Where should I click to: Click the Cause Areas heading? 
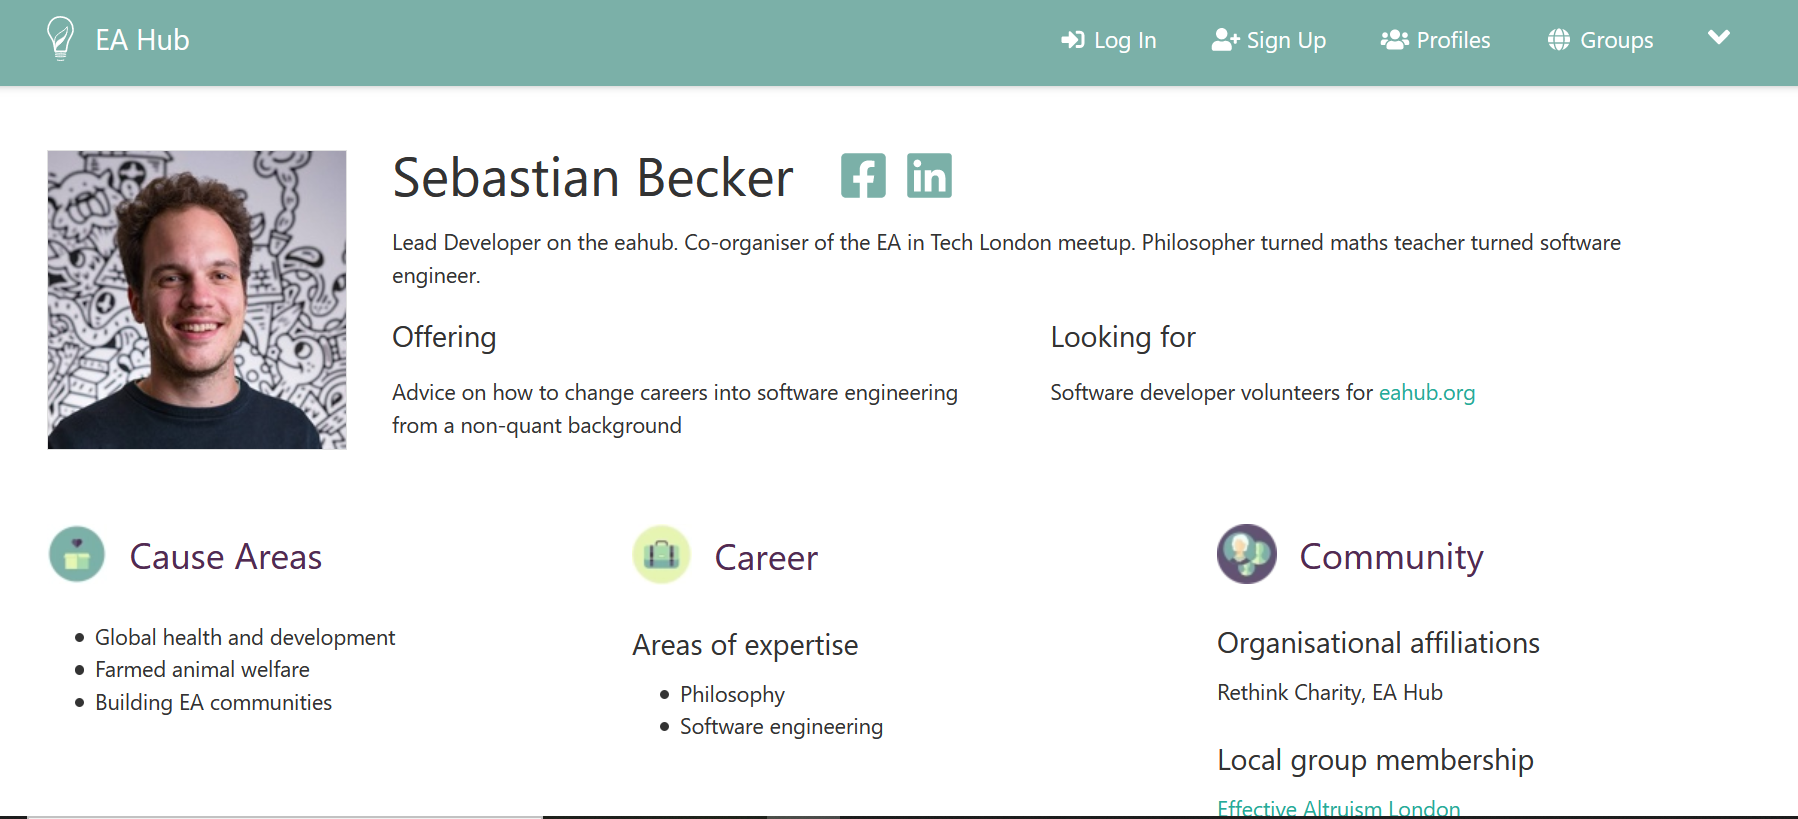(x=226, y=557)
